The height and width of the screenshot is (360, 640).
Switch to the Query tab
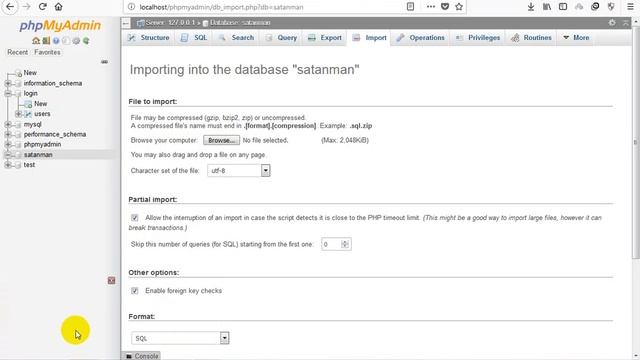click(281, 38)
